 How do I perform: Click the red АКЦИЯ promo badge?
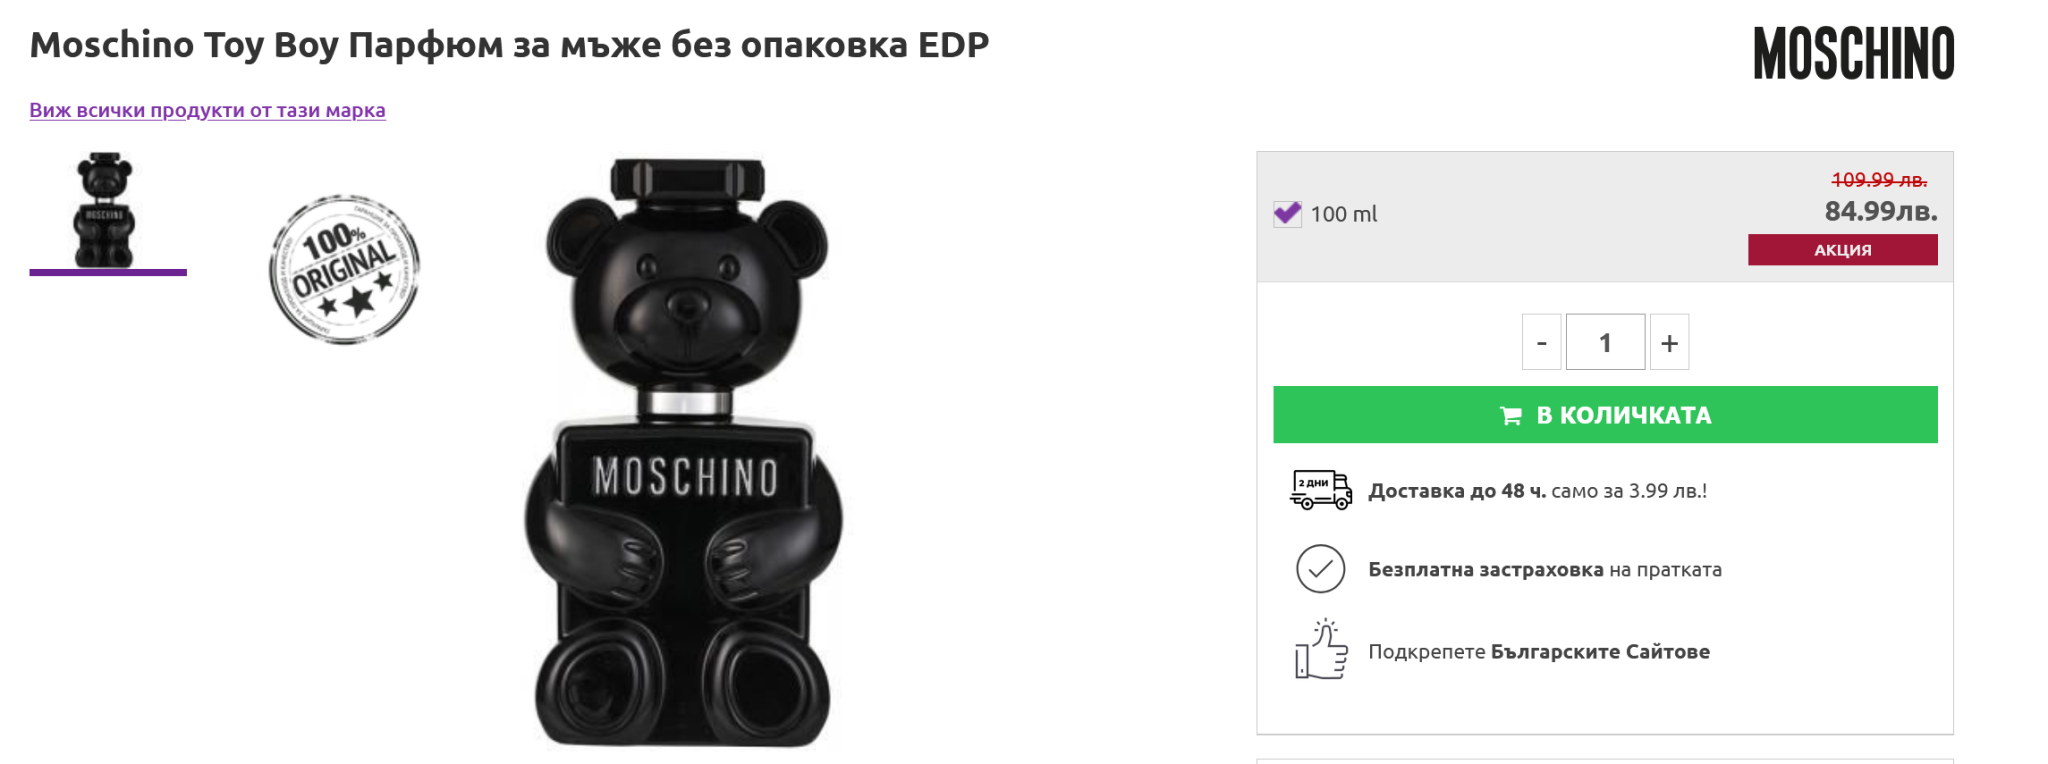point(1842,250)
